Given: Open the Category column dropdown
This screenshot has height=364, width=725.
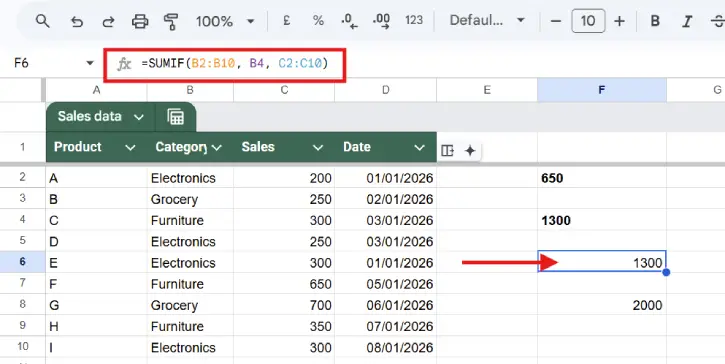Looking at the screenshot, I should pyautogui.click(x=216, y=148).
